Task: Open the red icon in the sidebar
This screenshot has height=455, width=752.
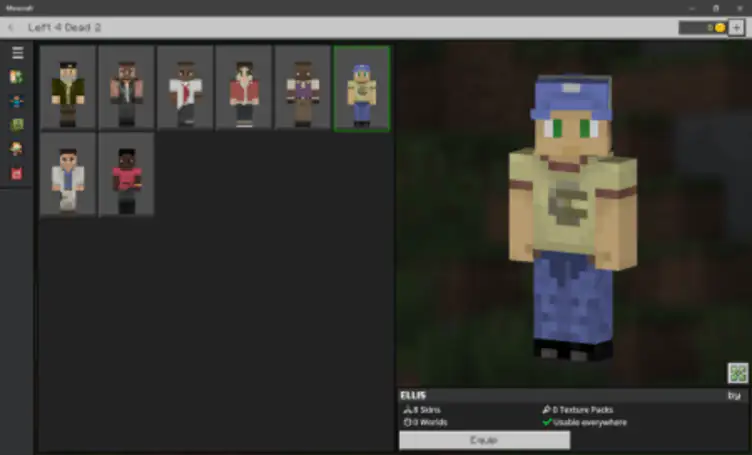Action: pos(16,174)
